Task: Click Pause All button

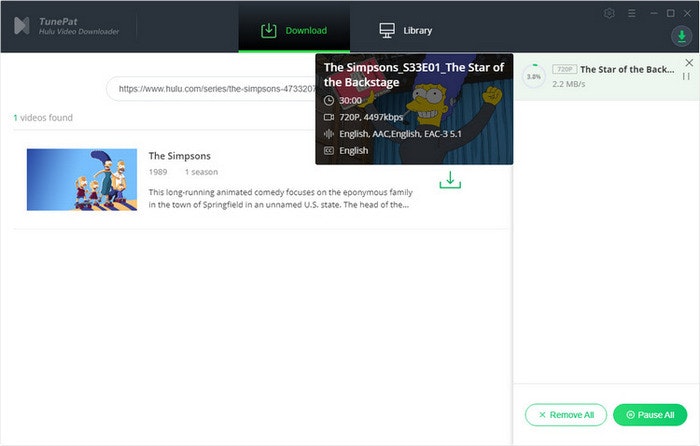Action: click(650, 415)
